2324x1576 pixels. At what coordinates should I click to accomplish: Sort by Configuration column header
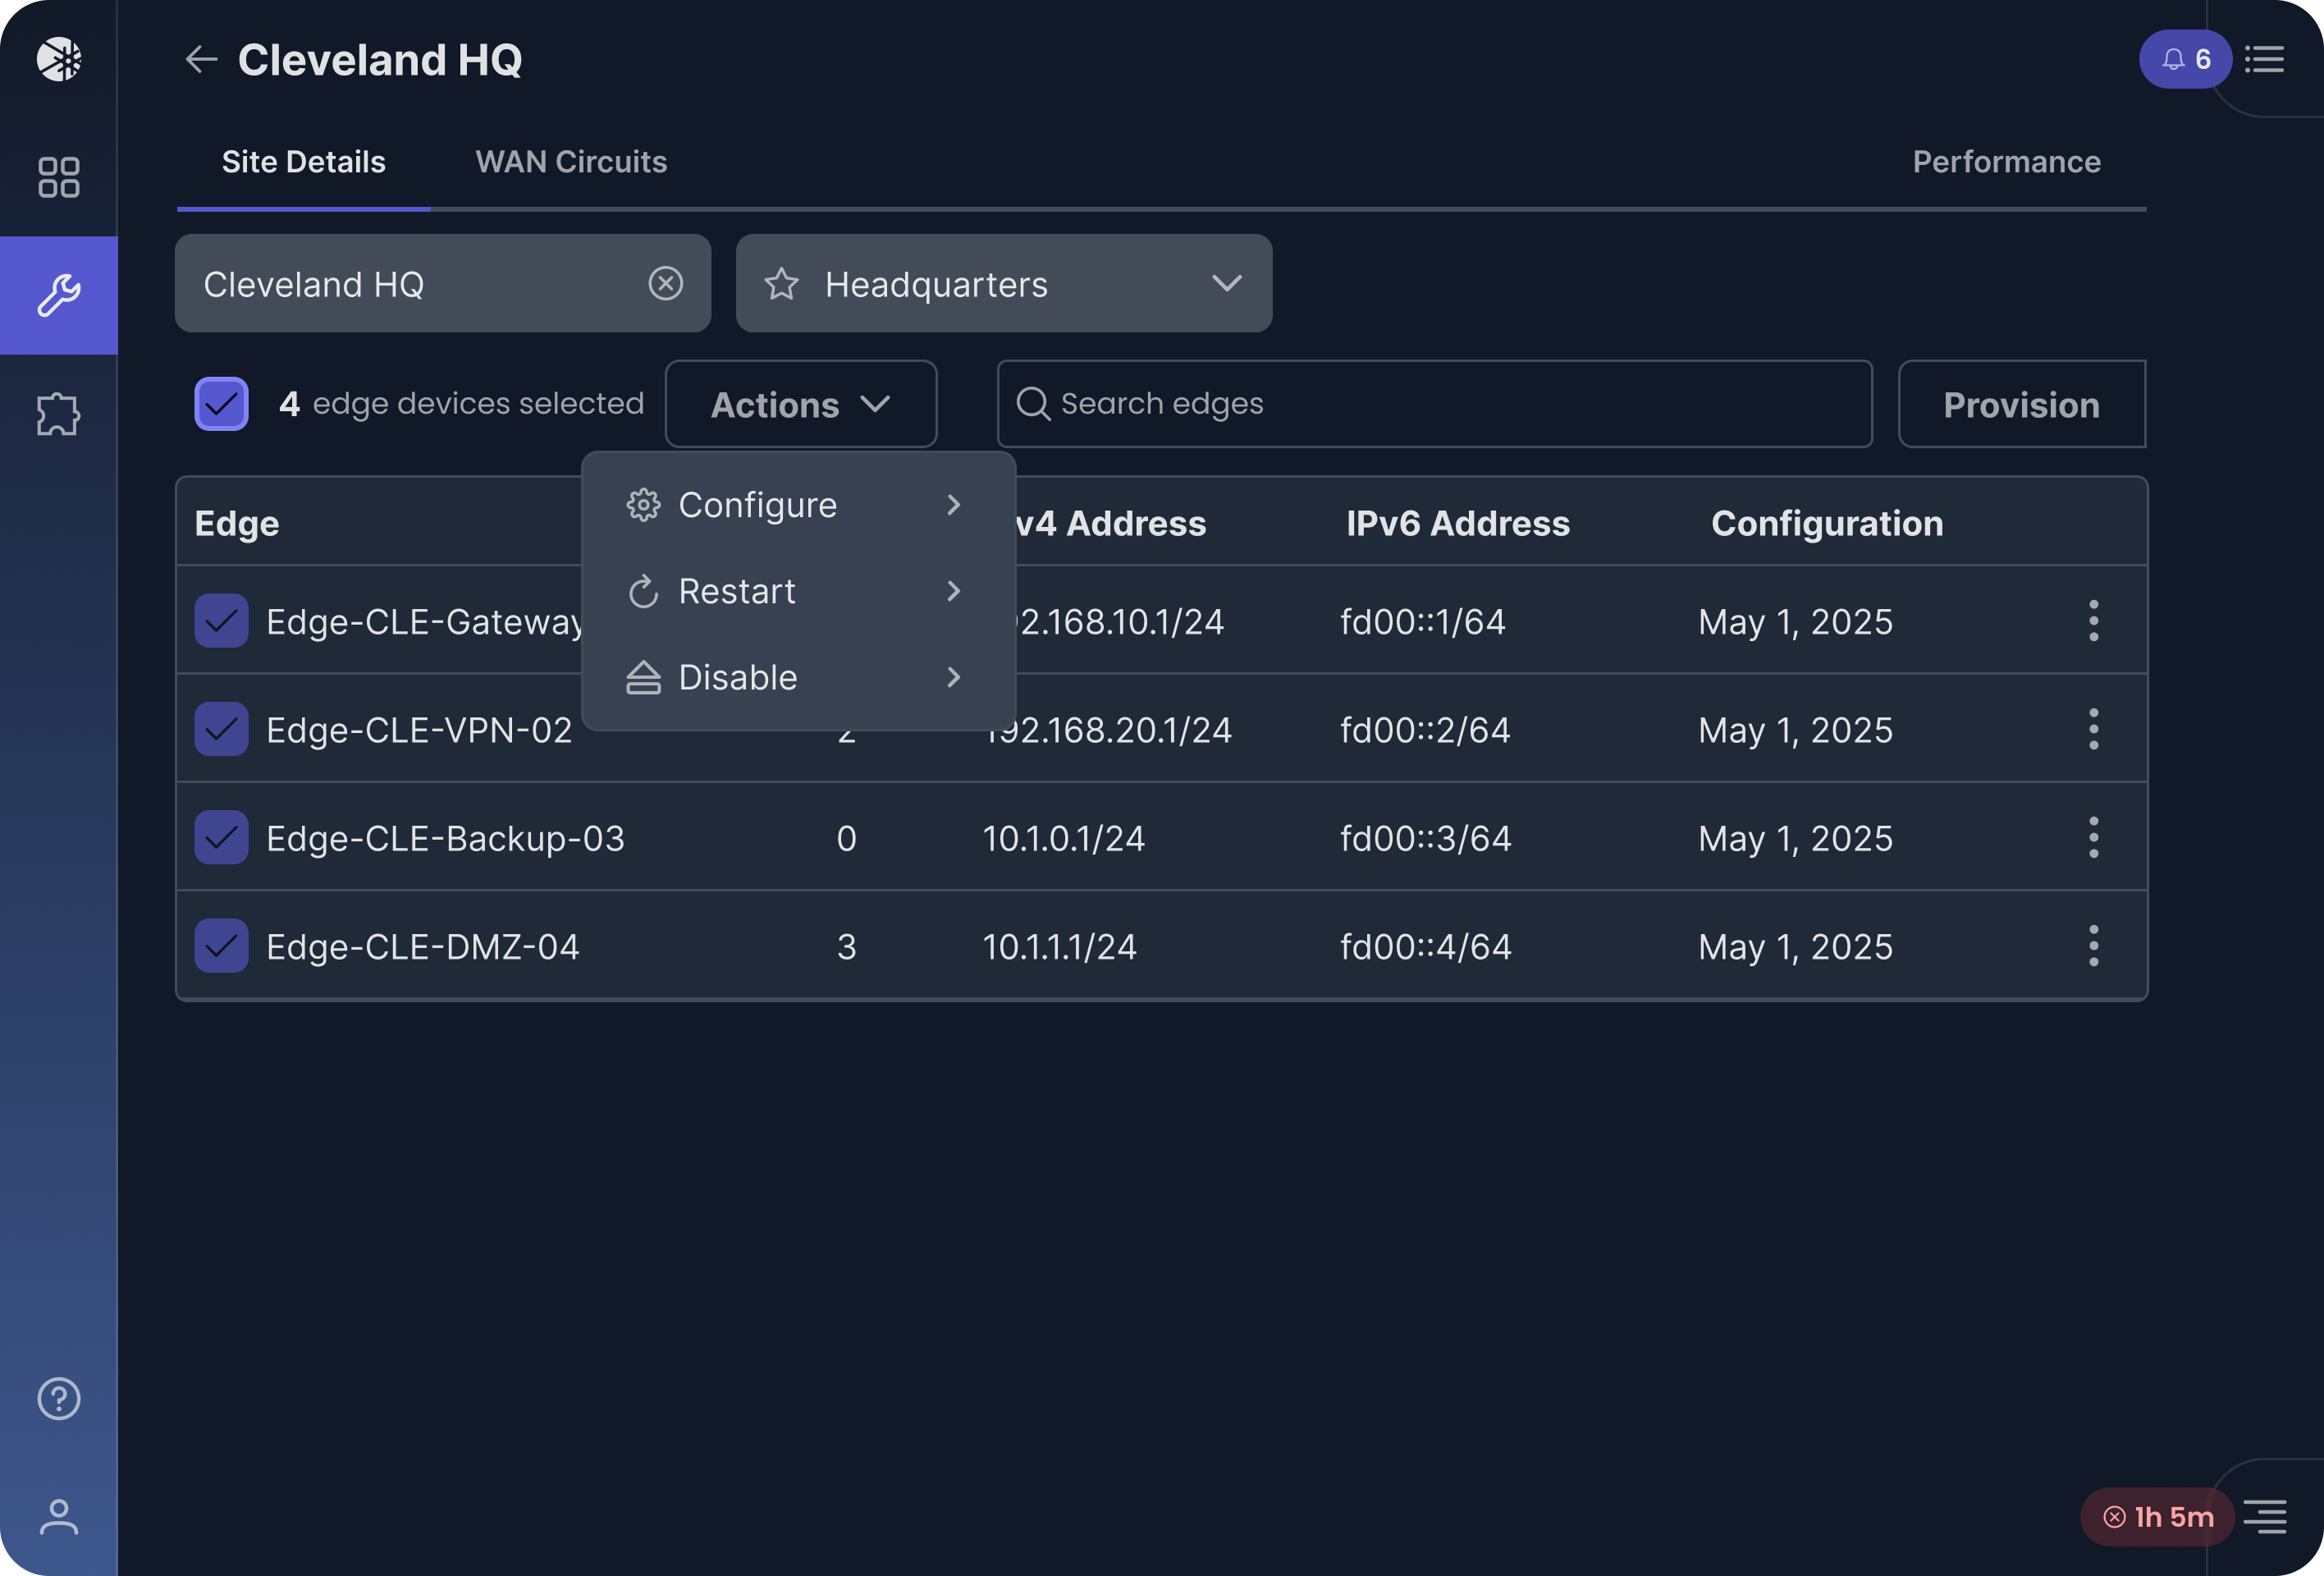[1826, 523]
